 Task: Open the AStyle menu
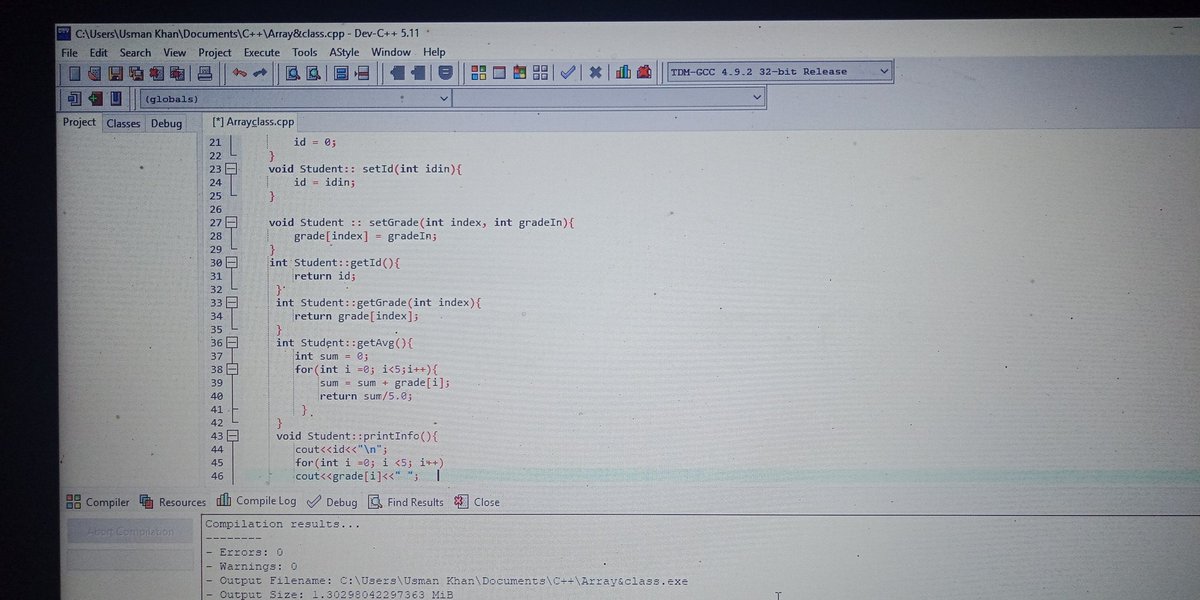344,53
